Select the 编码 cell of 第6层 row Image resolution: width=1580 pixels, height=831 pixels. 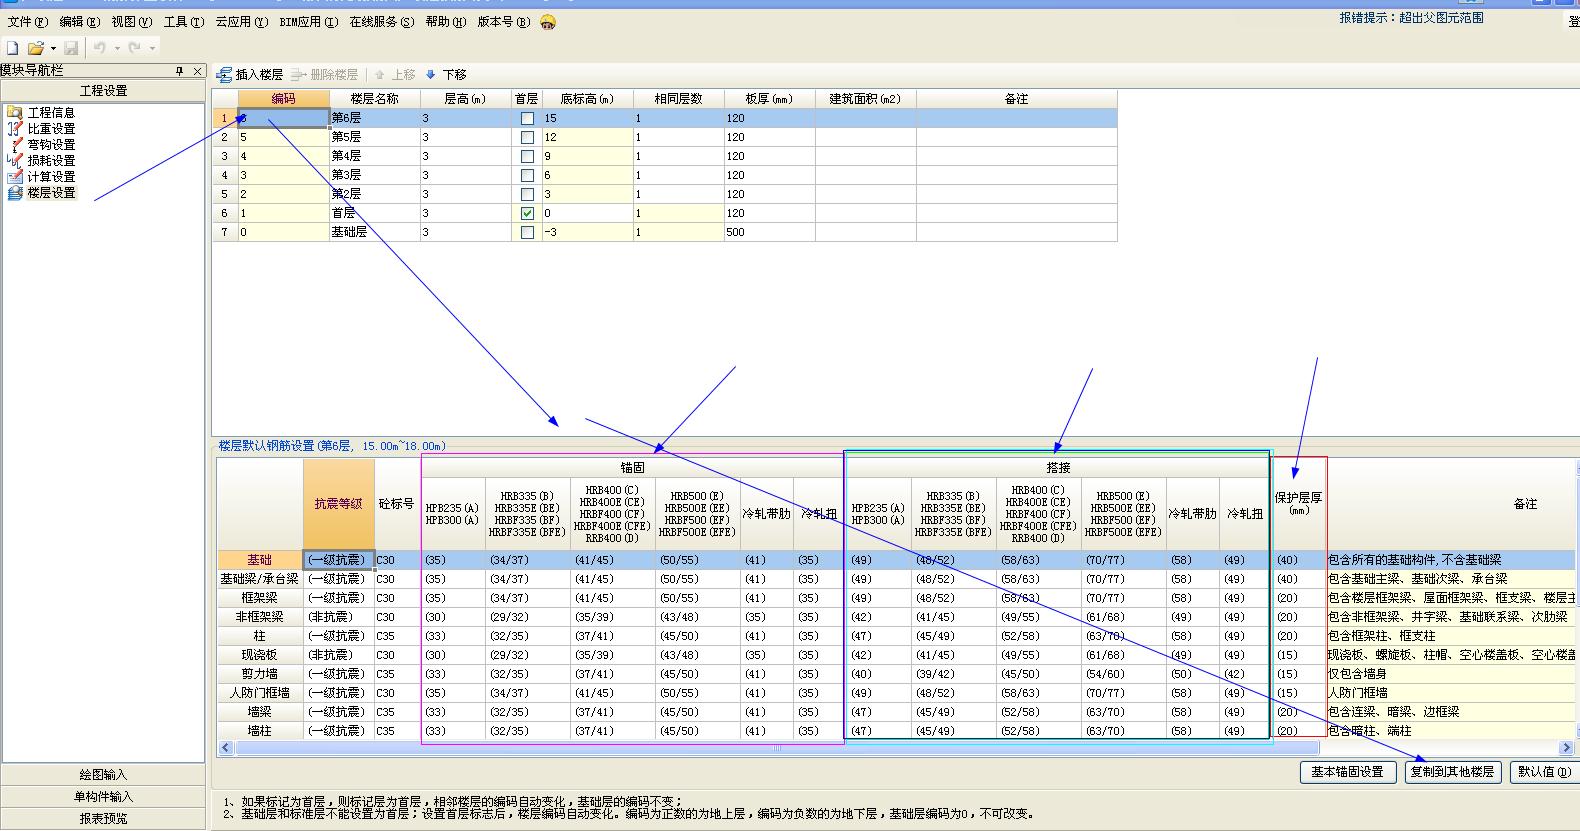tap(283, 118)
